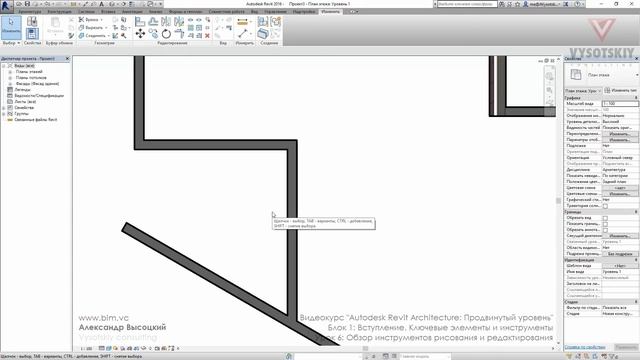Click Изменить тип button in Properties
The image size is (640, 360).
click(620, 91)
